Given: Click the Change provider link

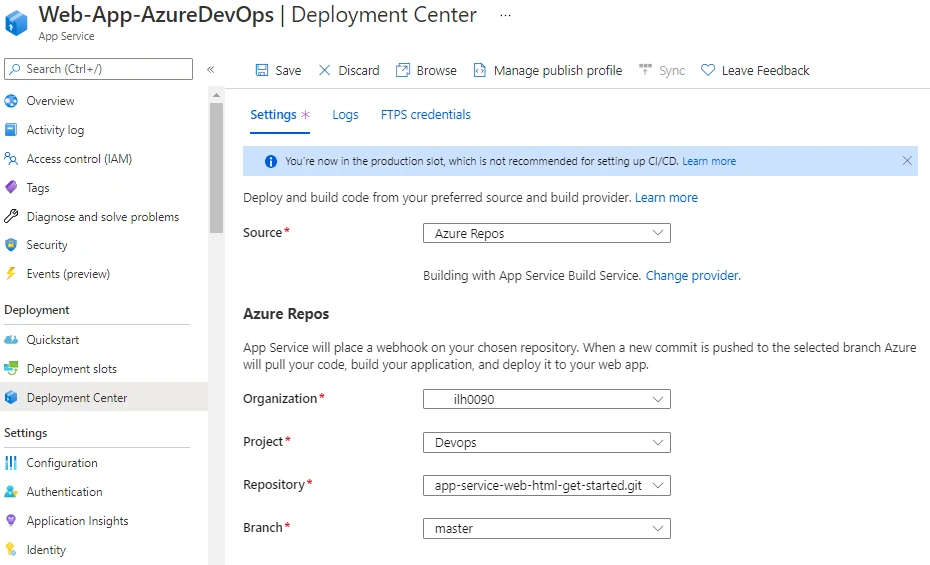Looking at the screenshot, I should (x=693, y=276).
